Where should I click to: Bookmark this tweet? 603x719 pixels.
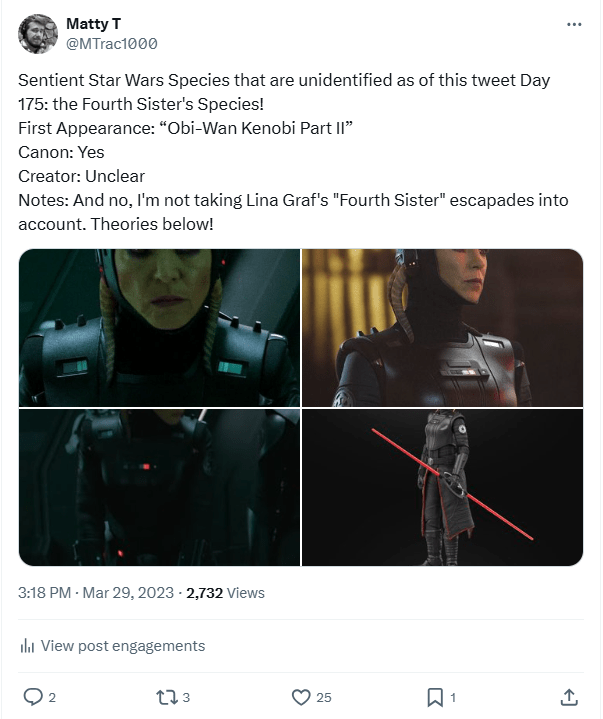pyautogui.click(x=435, y=697)
